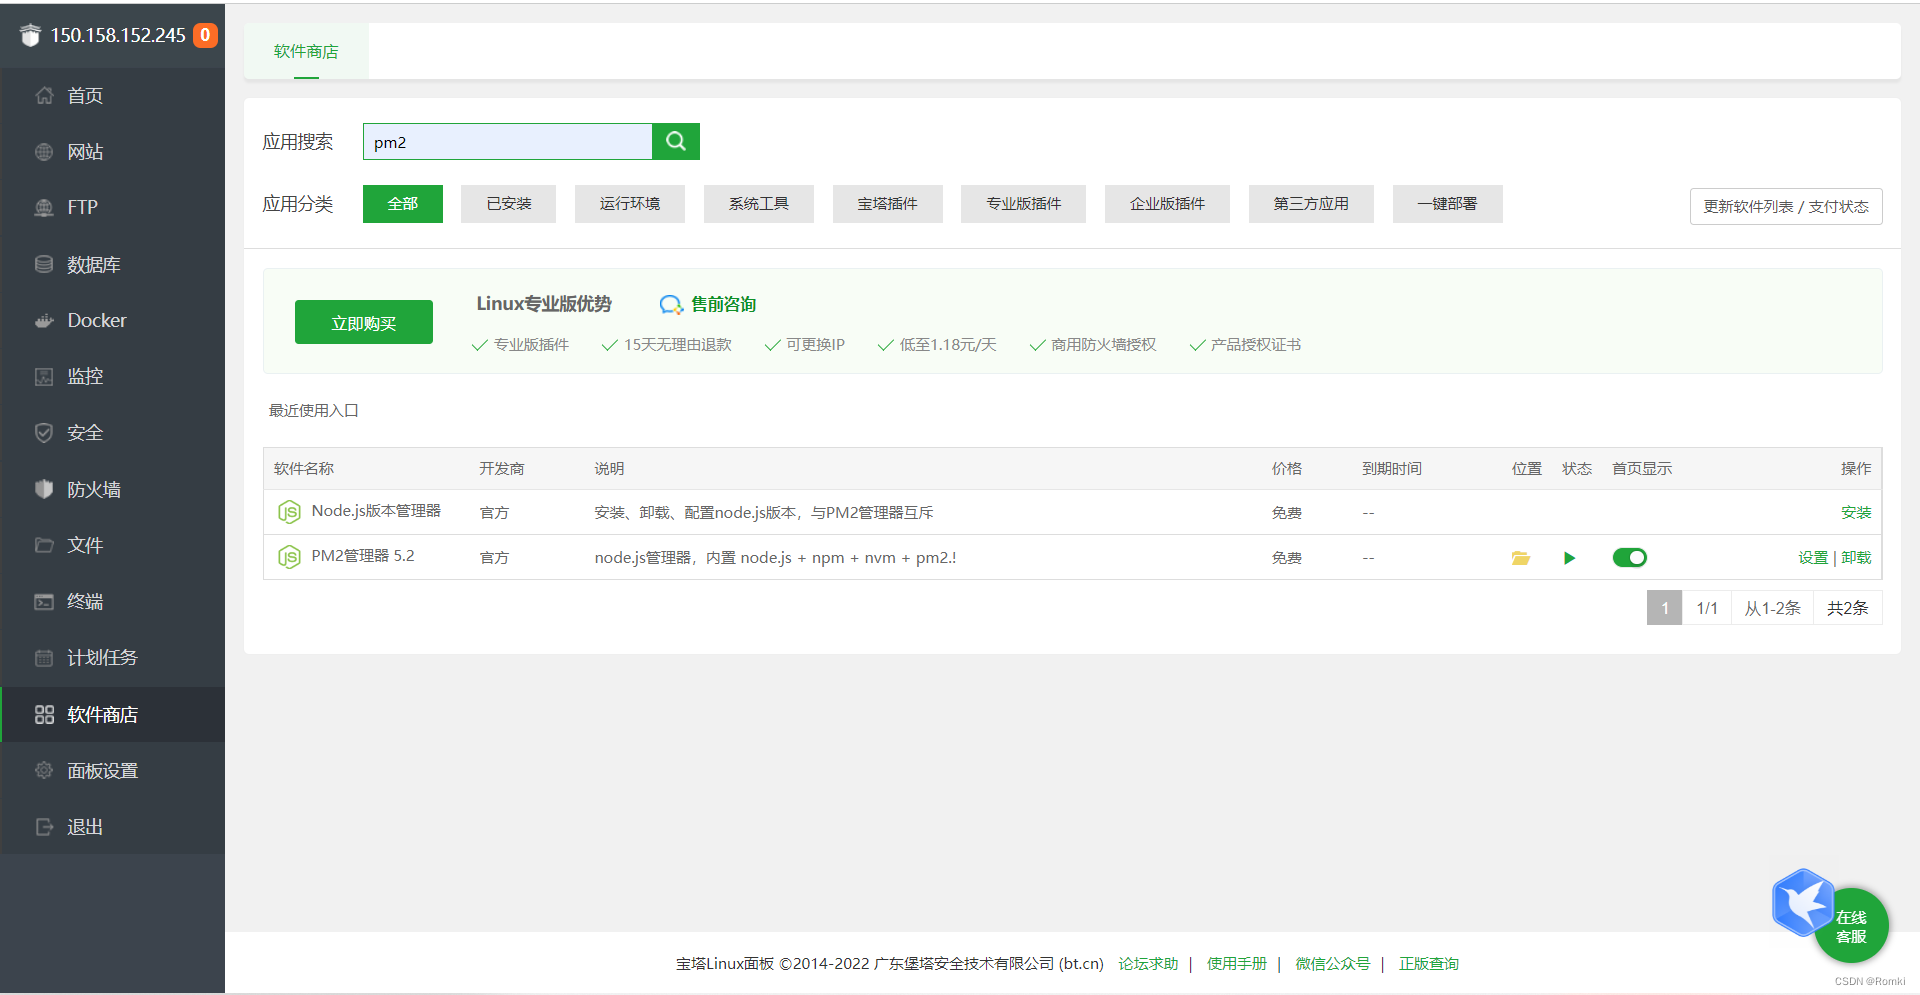Click the 售前咨询 link
1920x995 pixels.
coord(724,304)
